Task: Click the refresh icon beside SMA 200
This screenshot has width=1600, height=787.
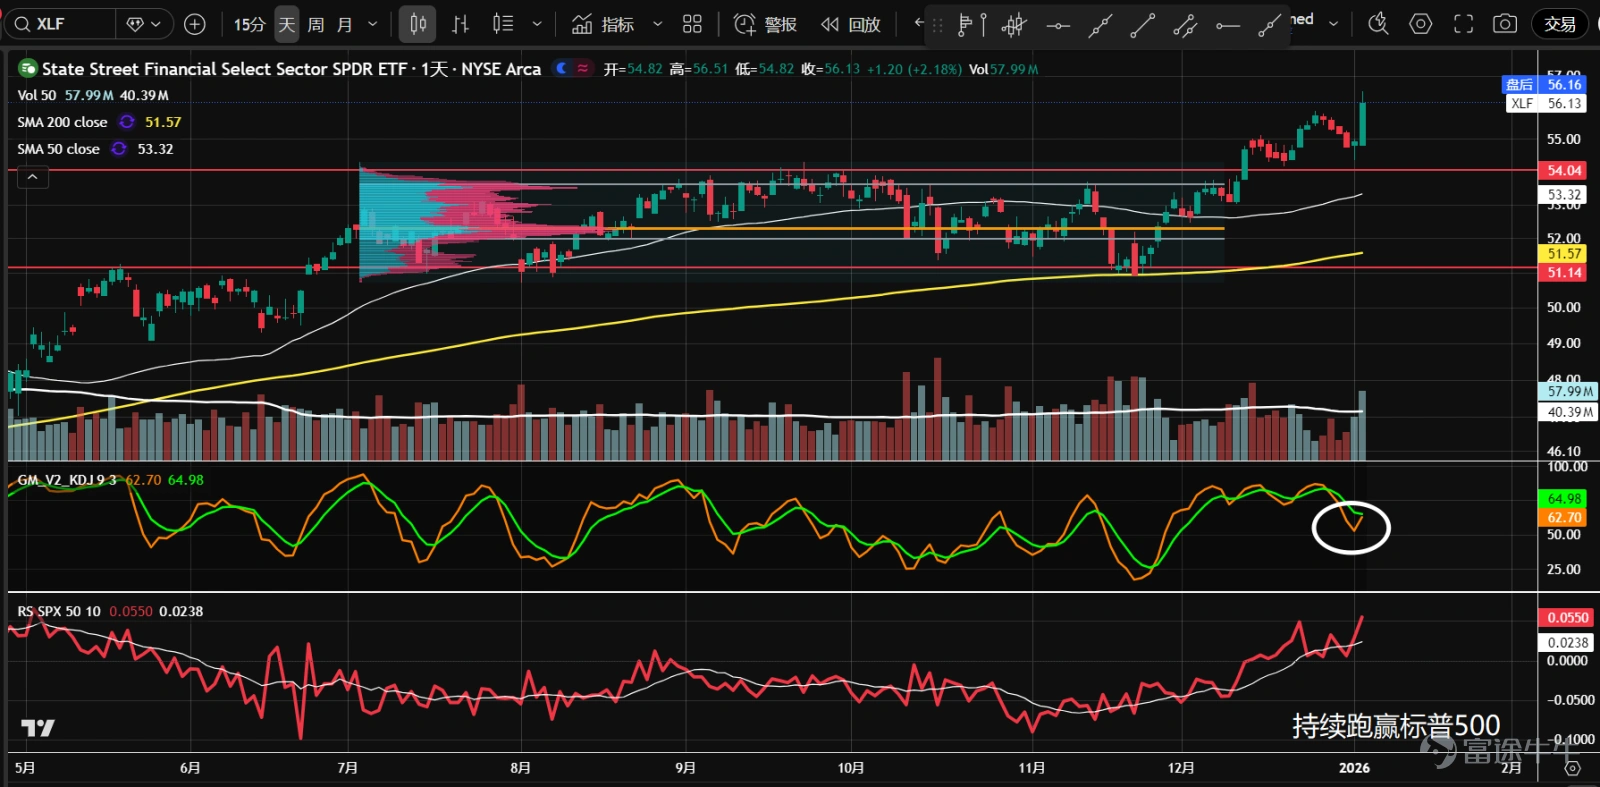Action: (x=127, y=122)
